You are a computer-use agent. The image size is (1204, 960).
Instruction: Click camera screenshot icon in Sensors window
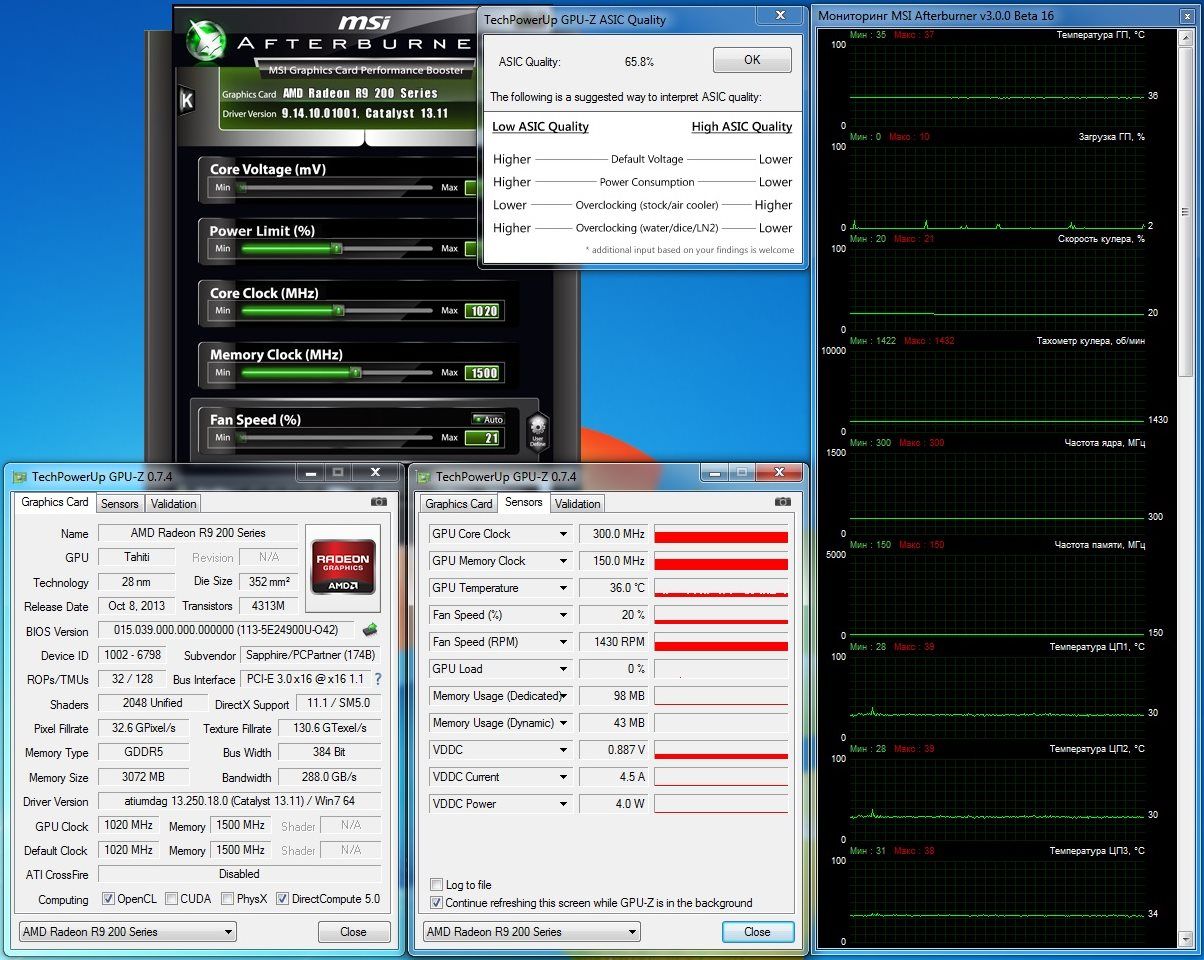783,502
